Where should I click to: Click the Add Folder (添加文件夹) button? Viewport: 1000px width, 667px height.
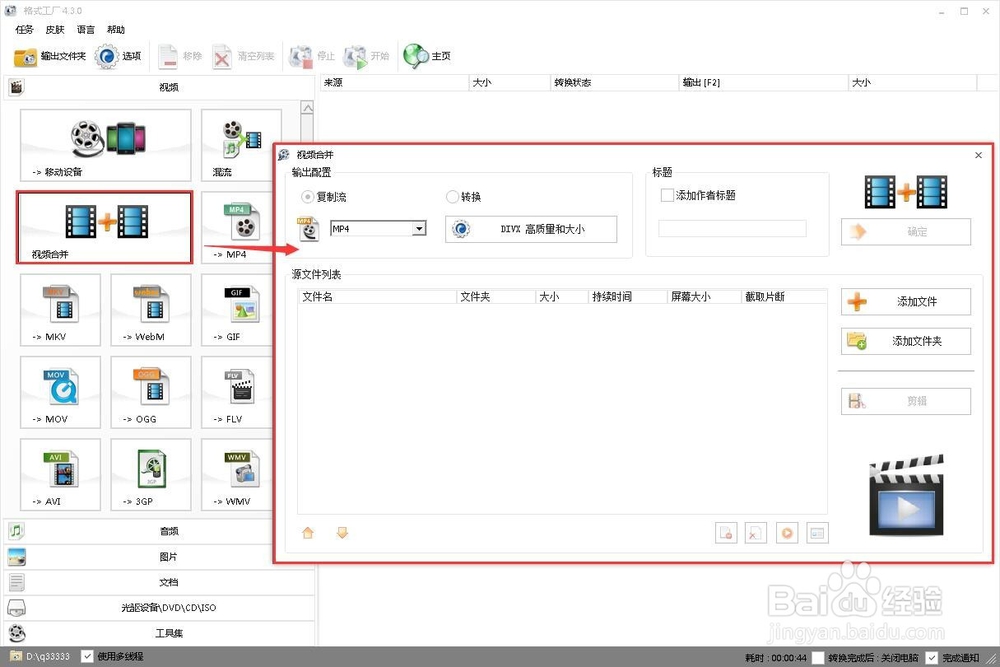[906, 341]
